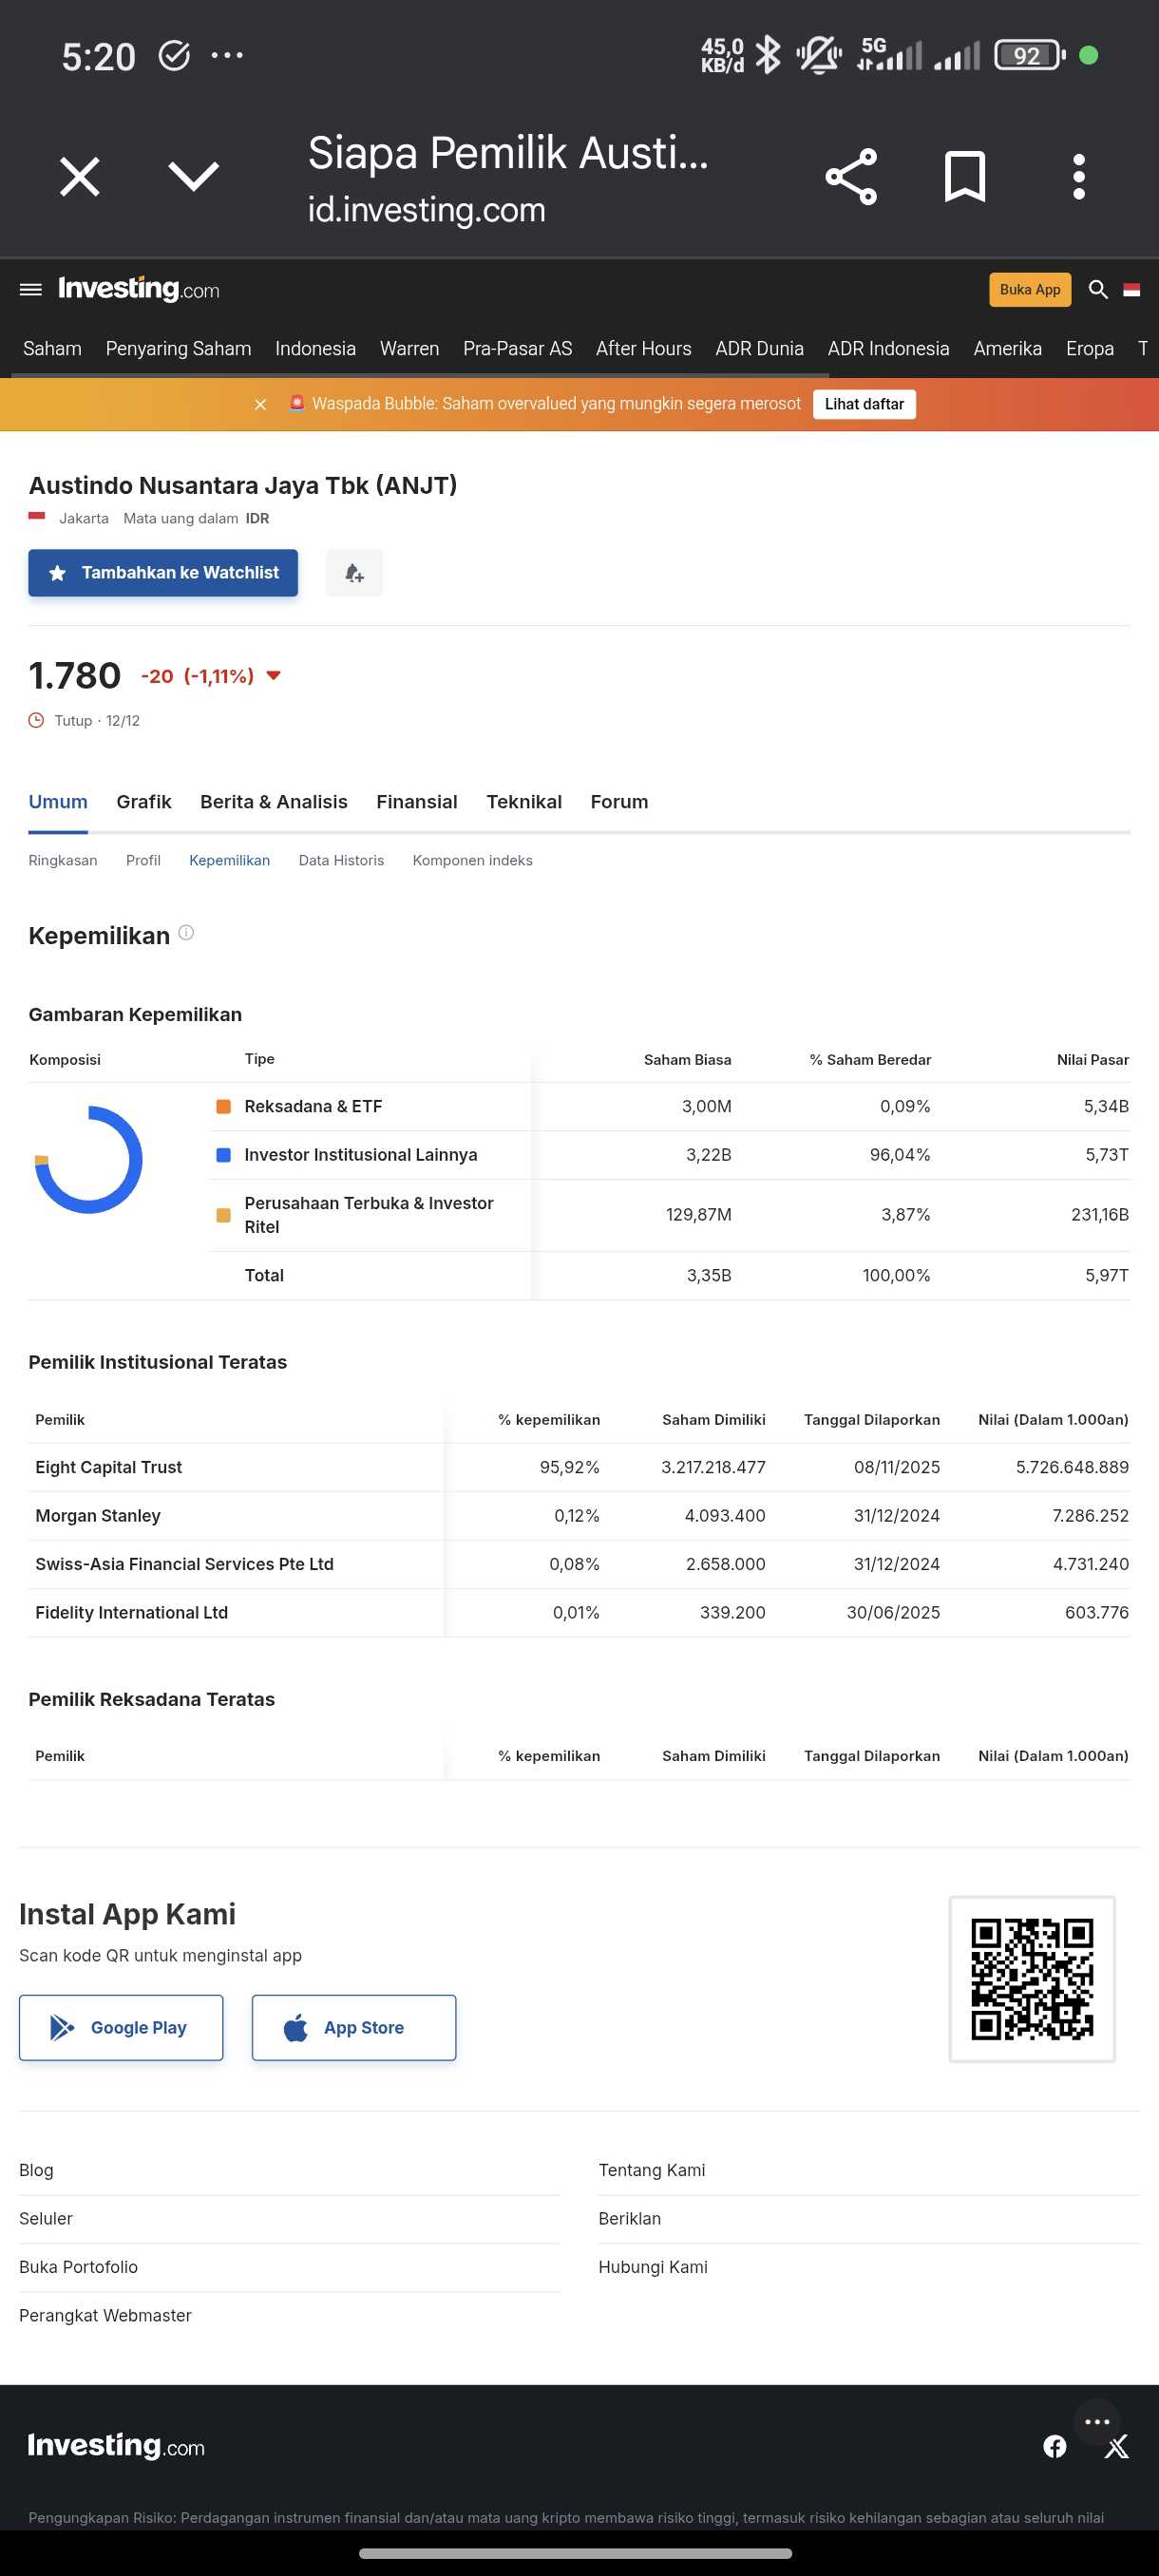The height and width of the screenshot is (2576, 1159).
Task: Switch to the Umum tab
Action: [58, 802]
